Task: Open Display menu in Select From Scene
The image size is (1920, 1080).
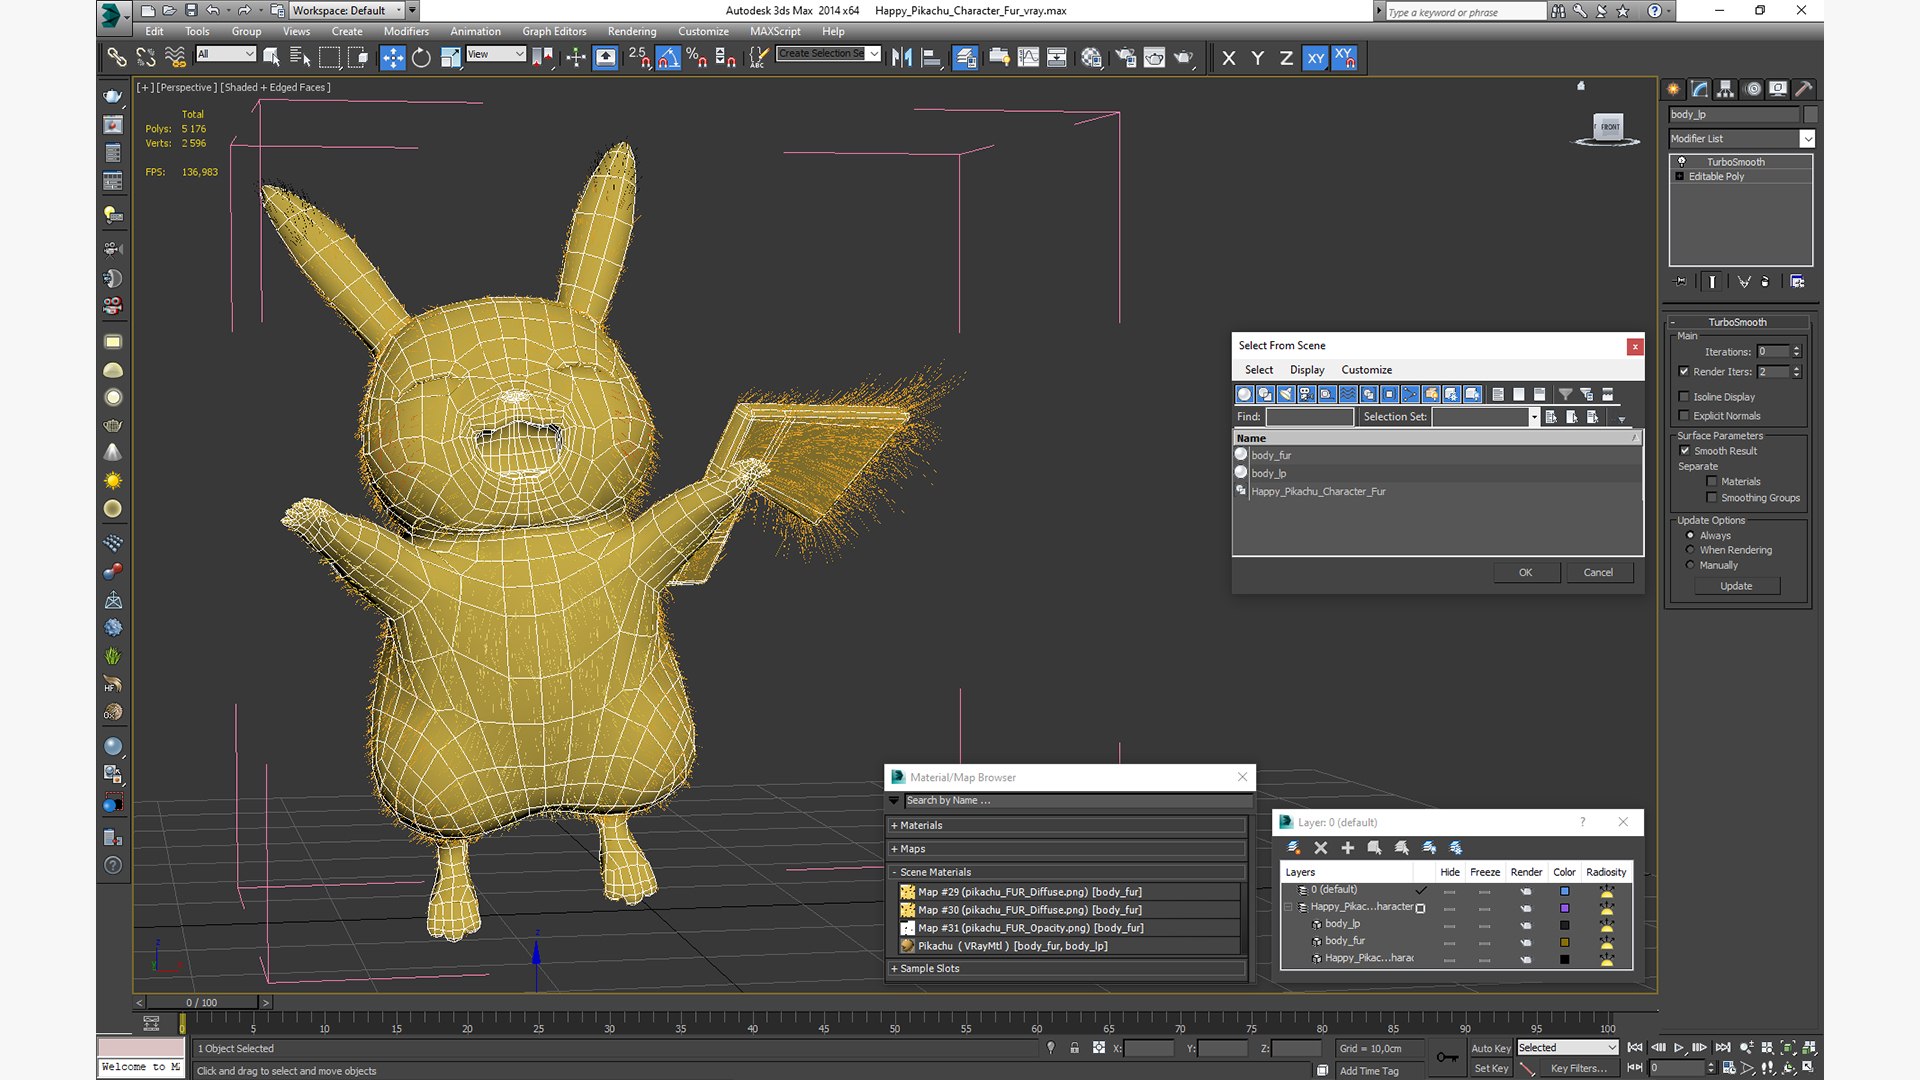Action: point(1307,370)
